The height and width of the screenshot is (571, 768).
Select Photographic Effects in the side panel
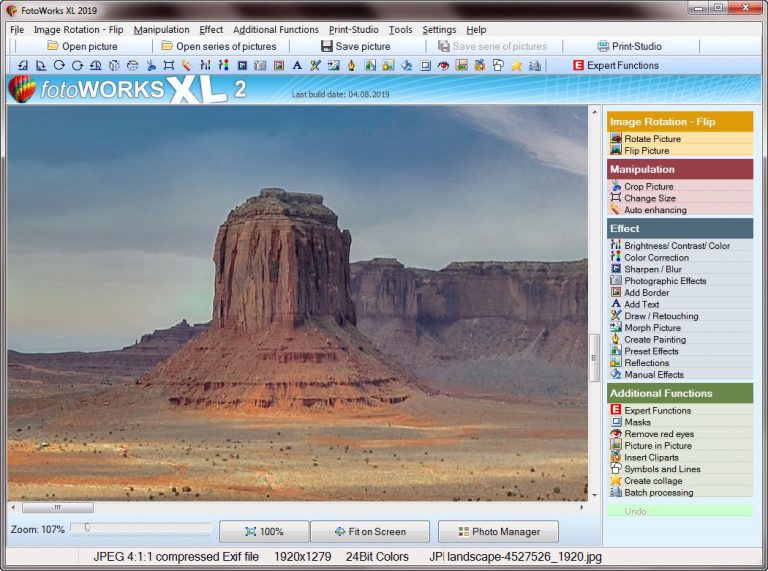[680, 281]
